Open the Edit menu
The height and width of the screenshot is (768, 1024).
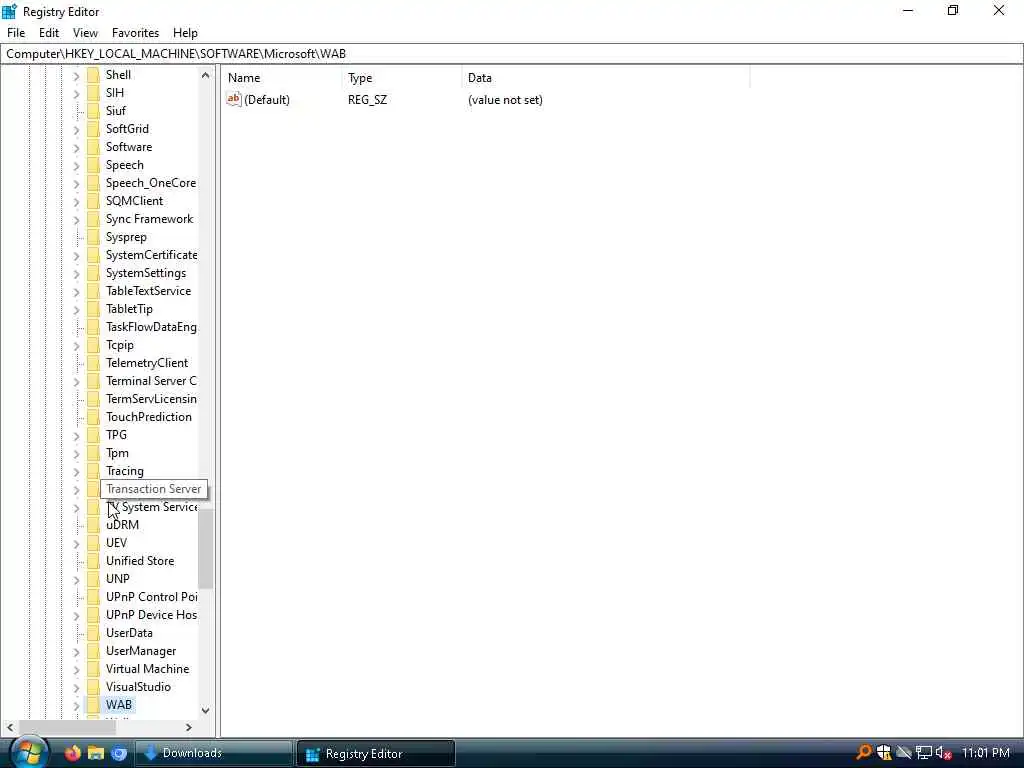49,33
